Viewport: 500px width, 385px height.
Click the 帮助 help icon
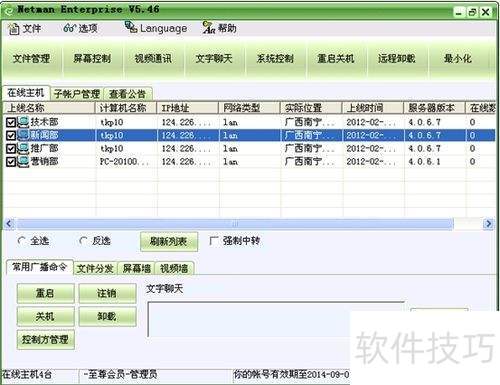[x=209, y=28]
